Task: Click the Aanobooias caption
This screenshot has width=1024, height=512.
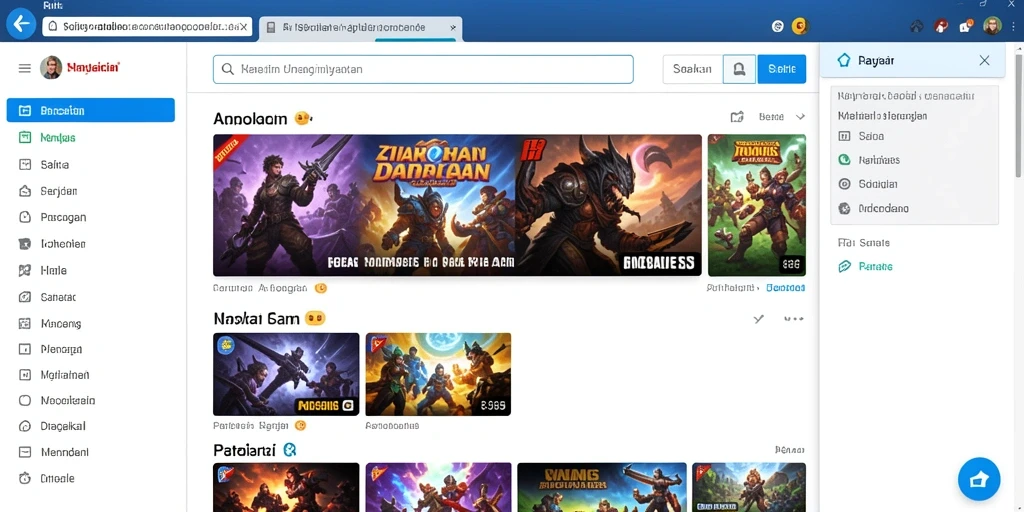Action: point(392,426)
